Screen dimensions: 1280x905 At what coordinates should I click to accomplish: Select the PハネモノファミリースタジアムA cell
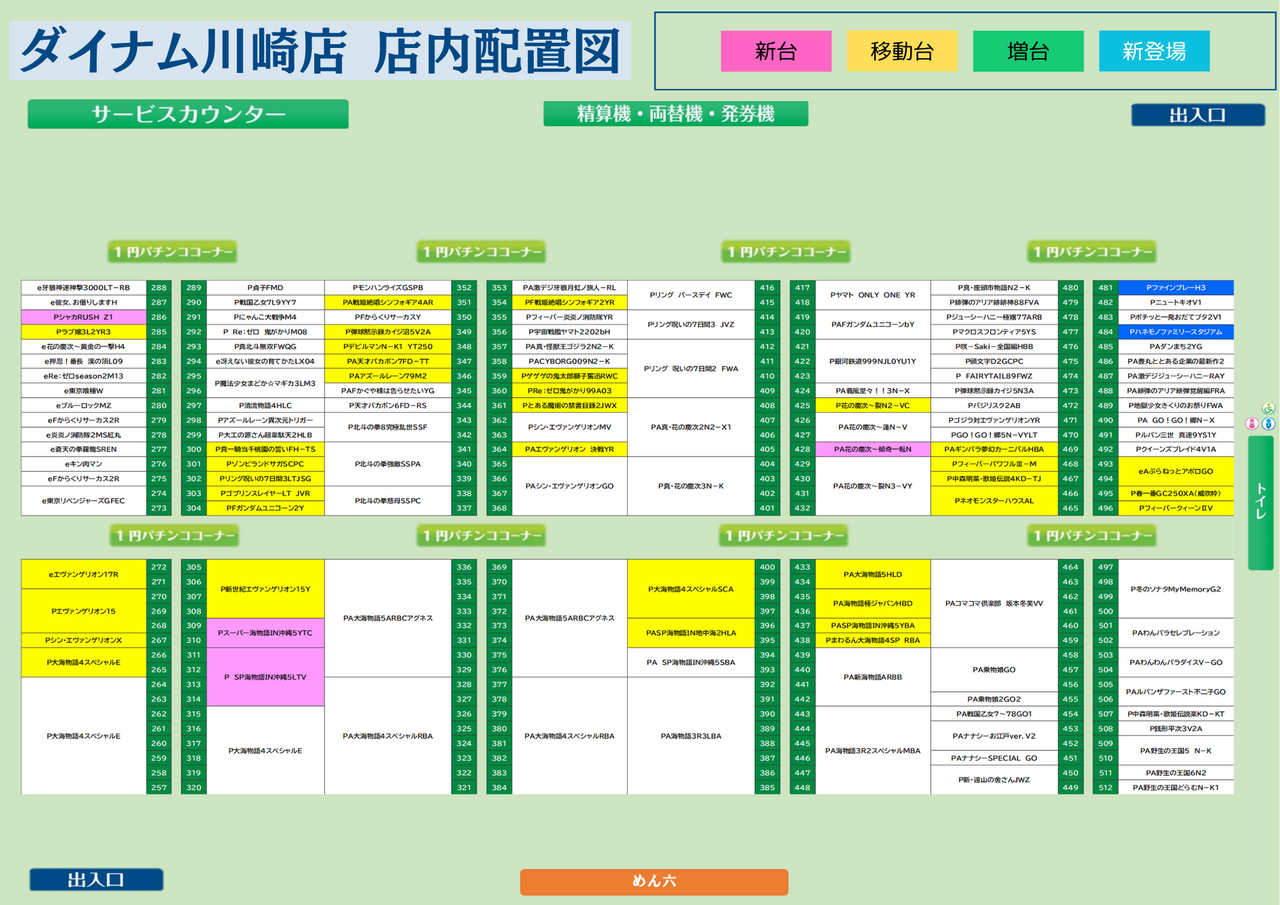pos(1176,332)
